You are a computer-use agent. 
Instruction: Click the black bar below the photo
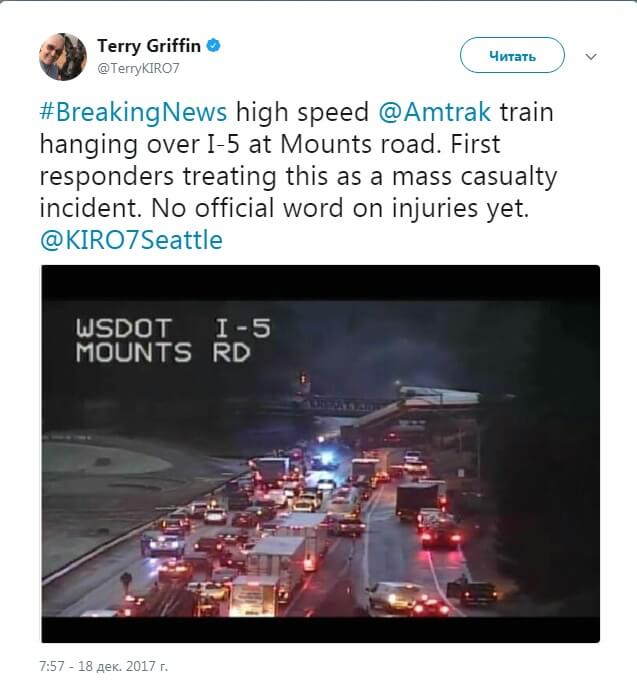(x=321, y=630)
